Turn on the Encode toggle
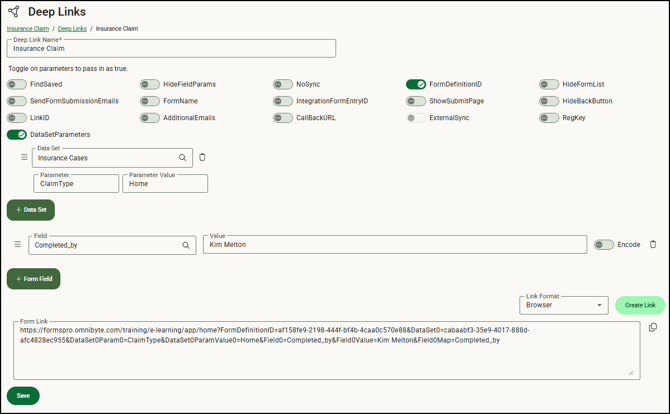The image size is (670, 414). (604, 244)
